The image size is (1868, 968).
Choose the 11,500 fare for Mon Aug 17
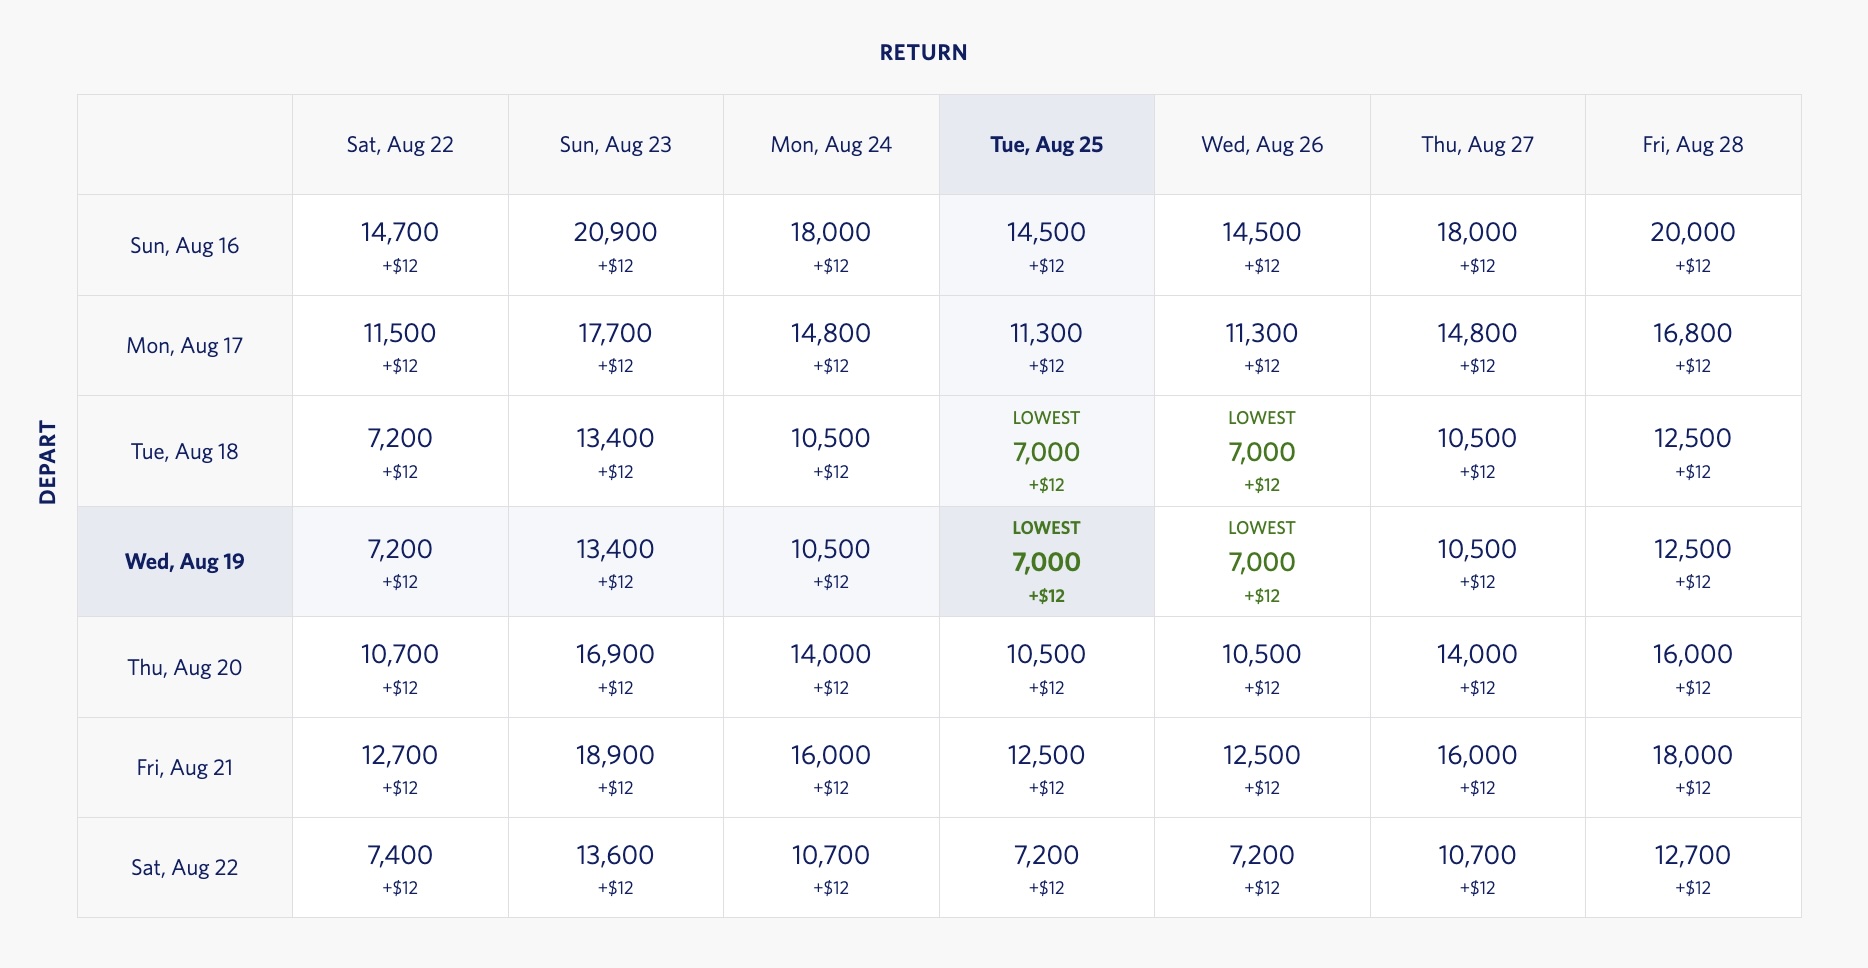(x=400, y=346)
